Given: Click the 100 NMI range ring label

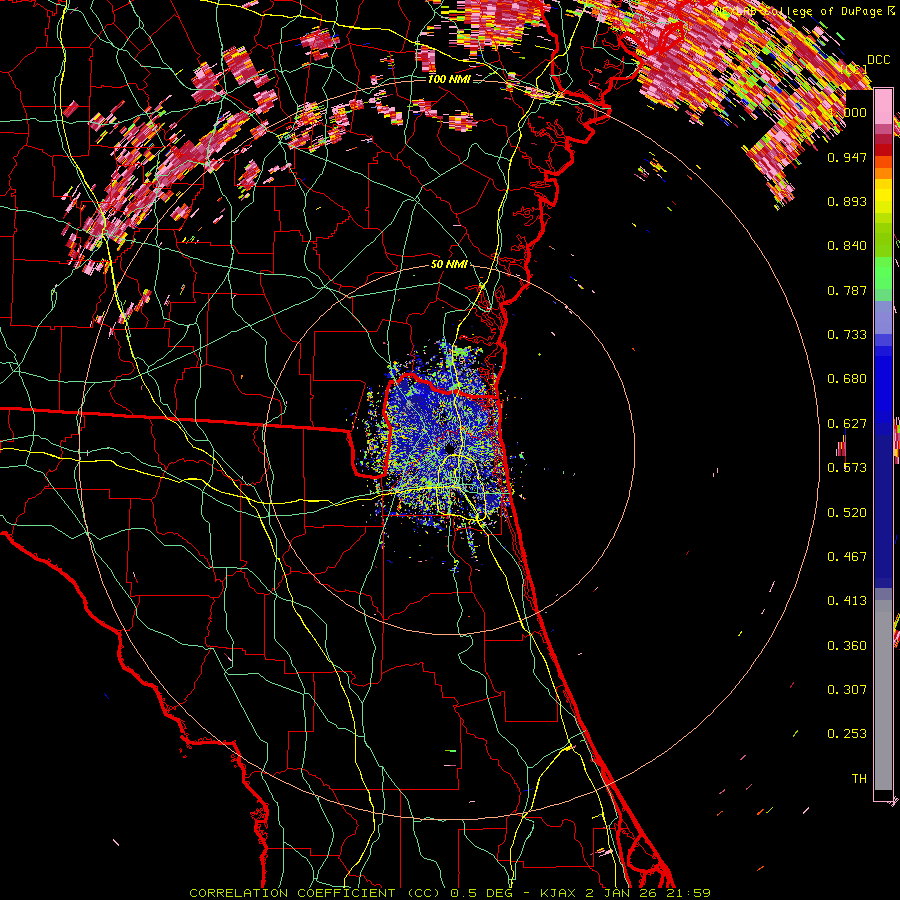Looking at the screenshot, I should pos(449,79).
